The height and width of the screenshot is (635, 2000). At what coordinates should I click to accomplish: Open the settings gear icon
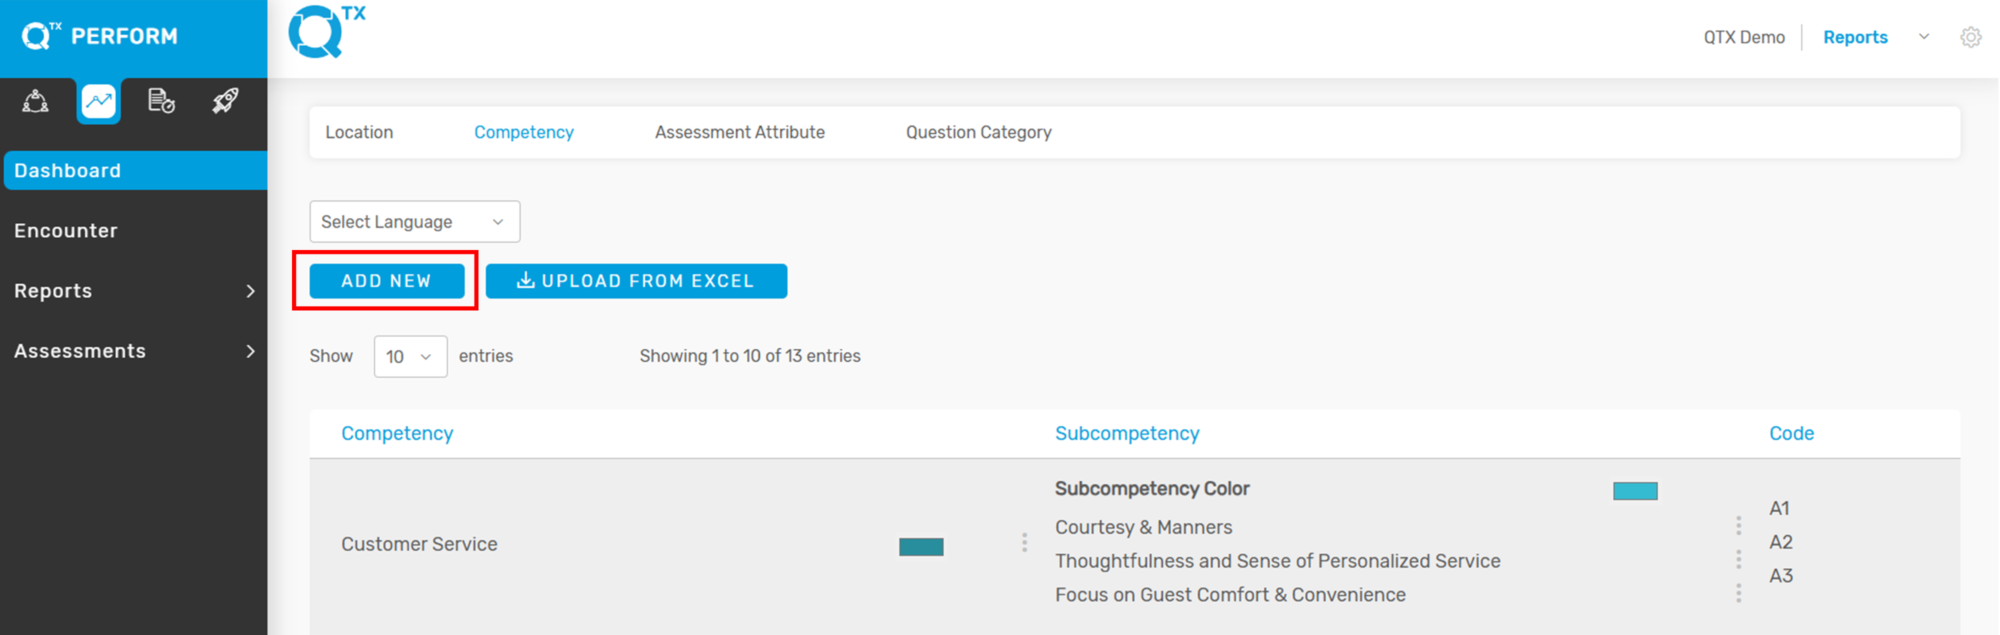point(1970,37)
